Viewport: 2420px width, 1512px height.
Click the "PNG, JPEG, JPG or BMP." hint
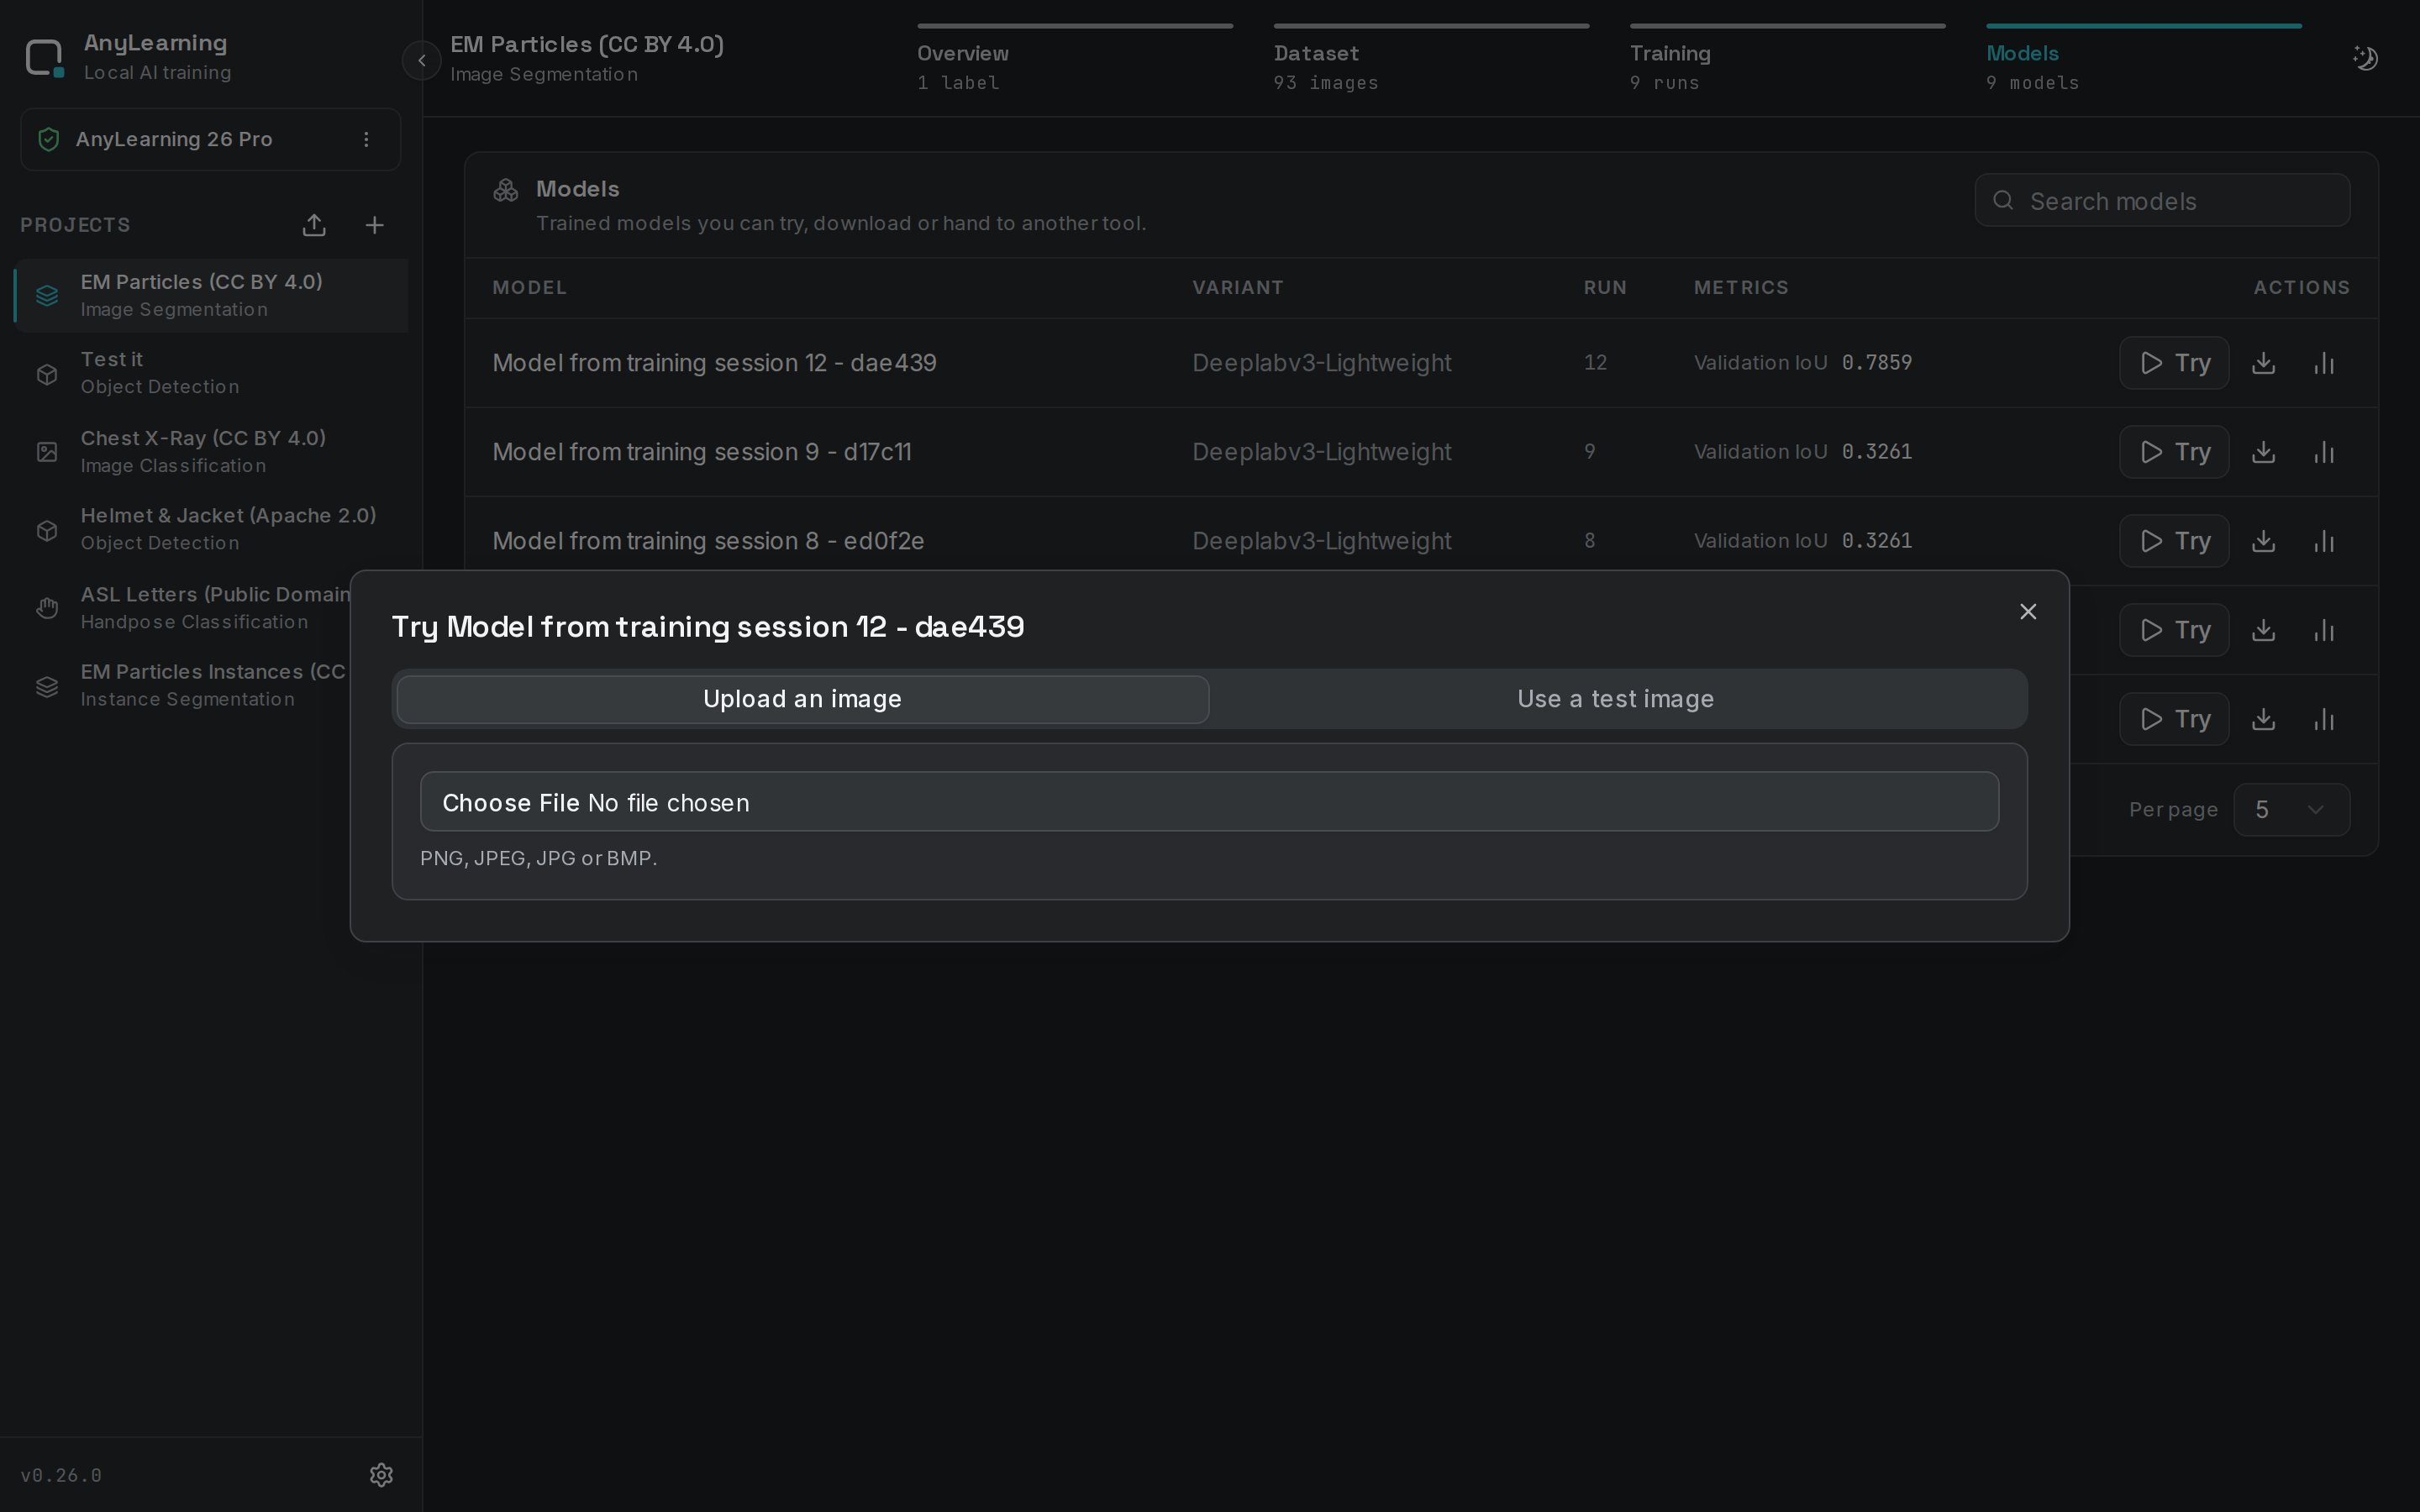[x=538, y=858]
